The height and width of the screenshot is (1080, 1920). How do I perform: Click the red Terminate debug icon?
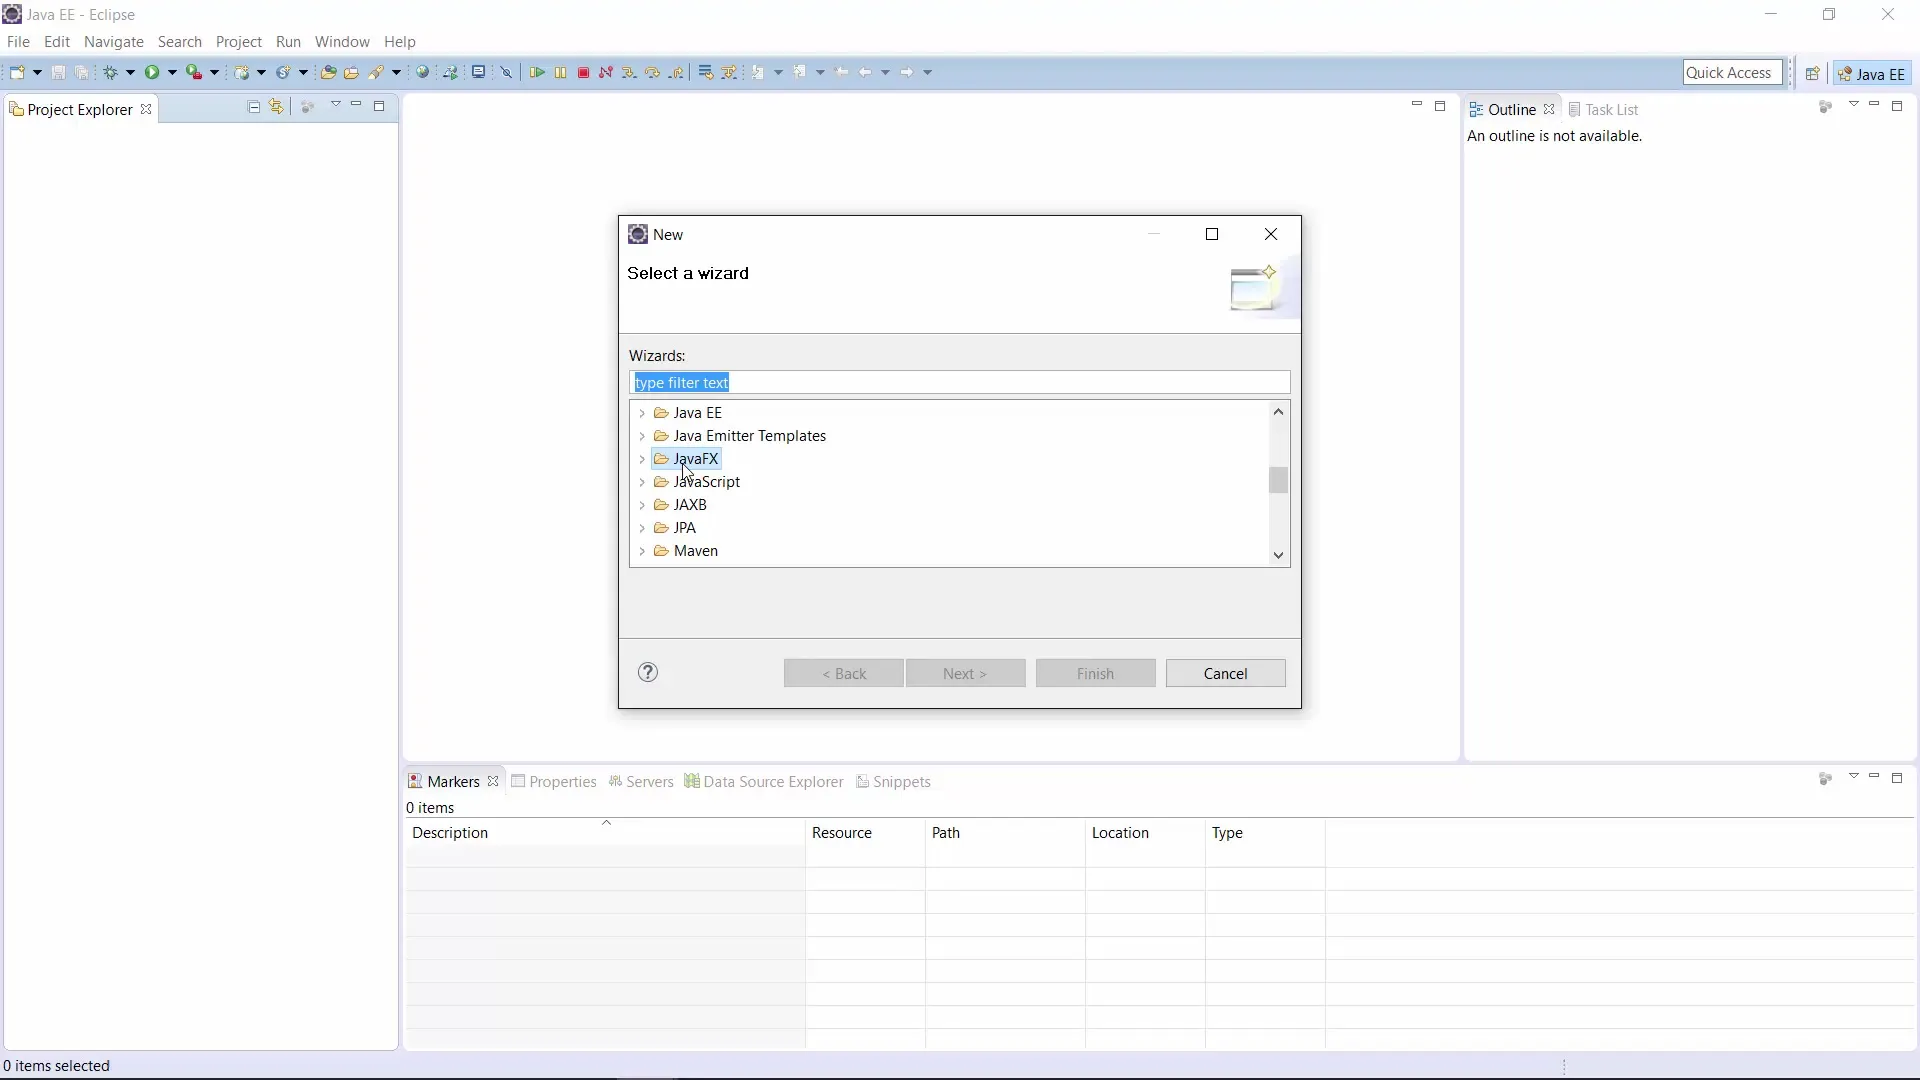pyautogui.click(x=584, y=72)
